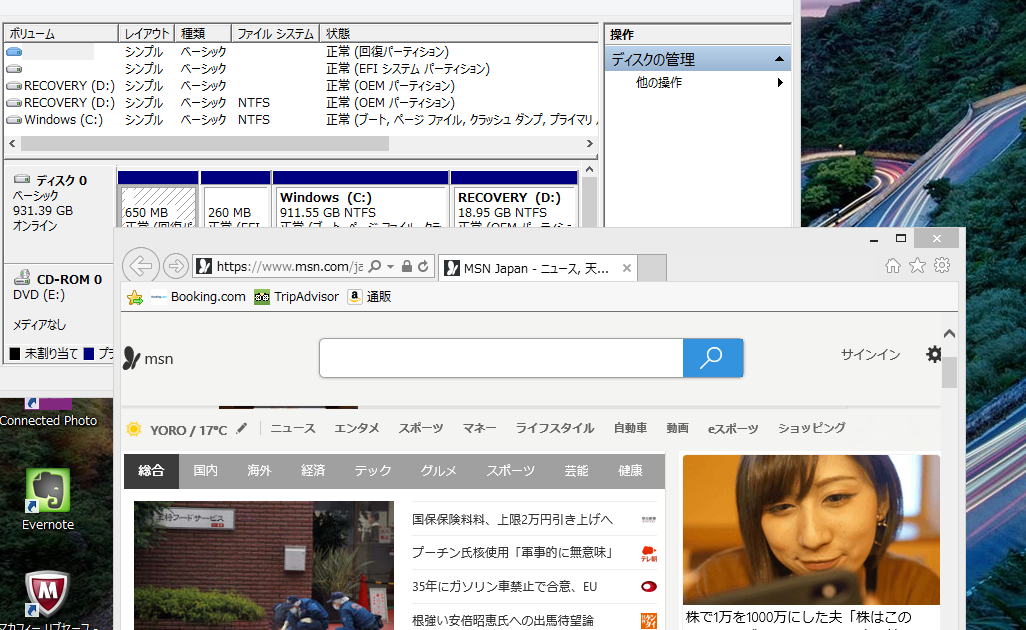Open the police scene news thumbnail
Image resolution: width=1026 pixels, height=630 pixels.
(264, 565)
